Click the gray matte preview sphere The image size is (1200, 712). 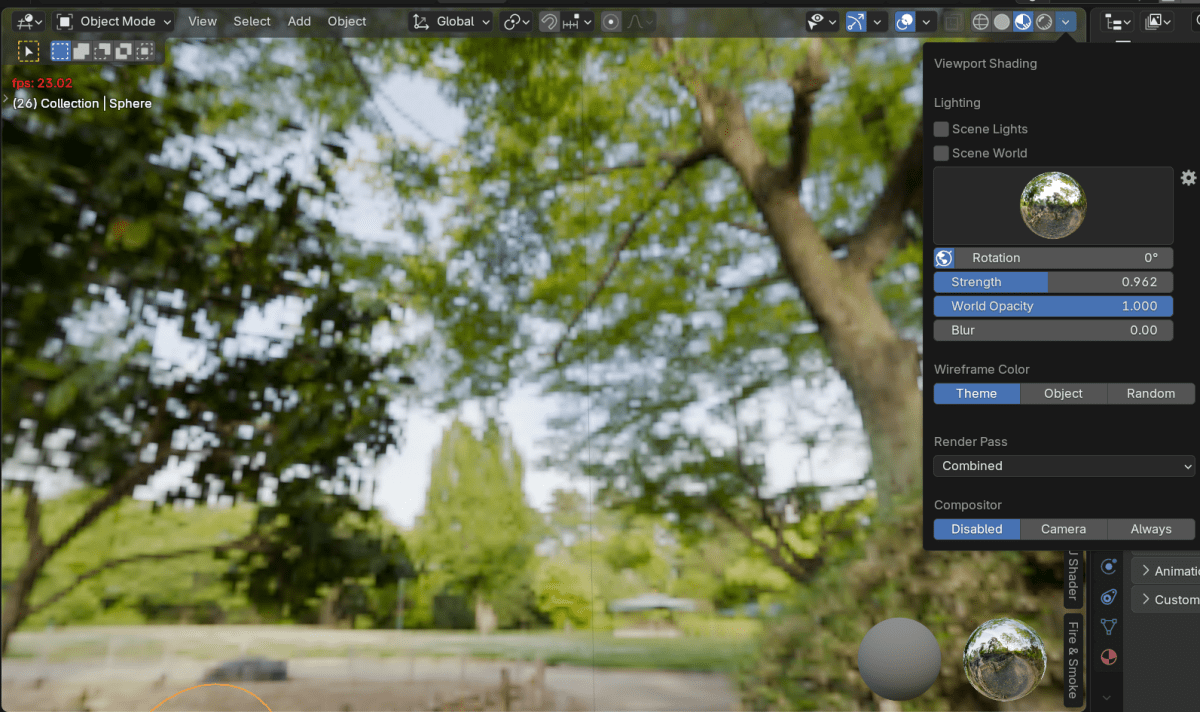click(x=899, y=658)
